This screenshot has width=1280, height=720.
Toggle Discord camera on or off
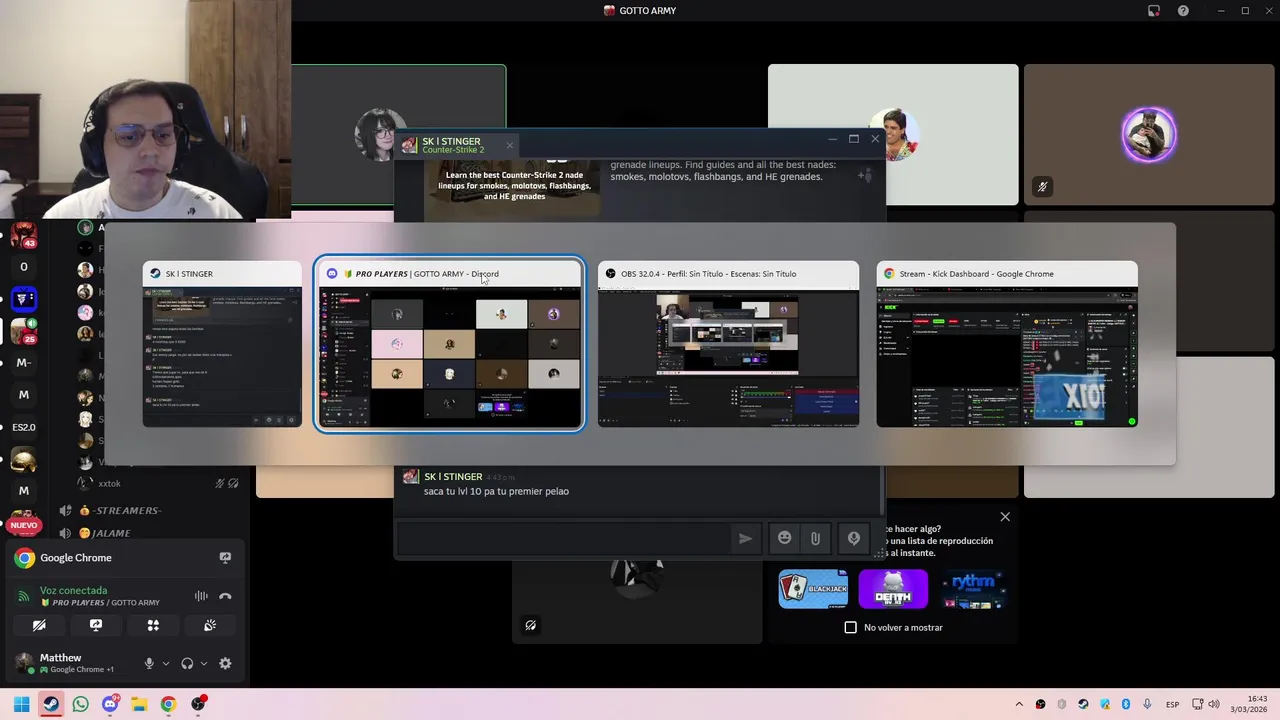[39, 625]
